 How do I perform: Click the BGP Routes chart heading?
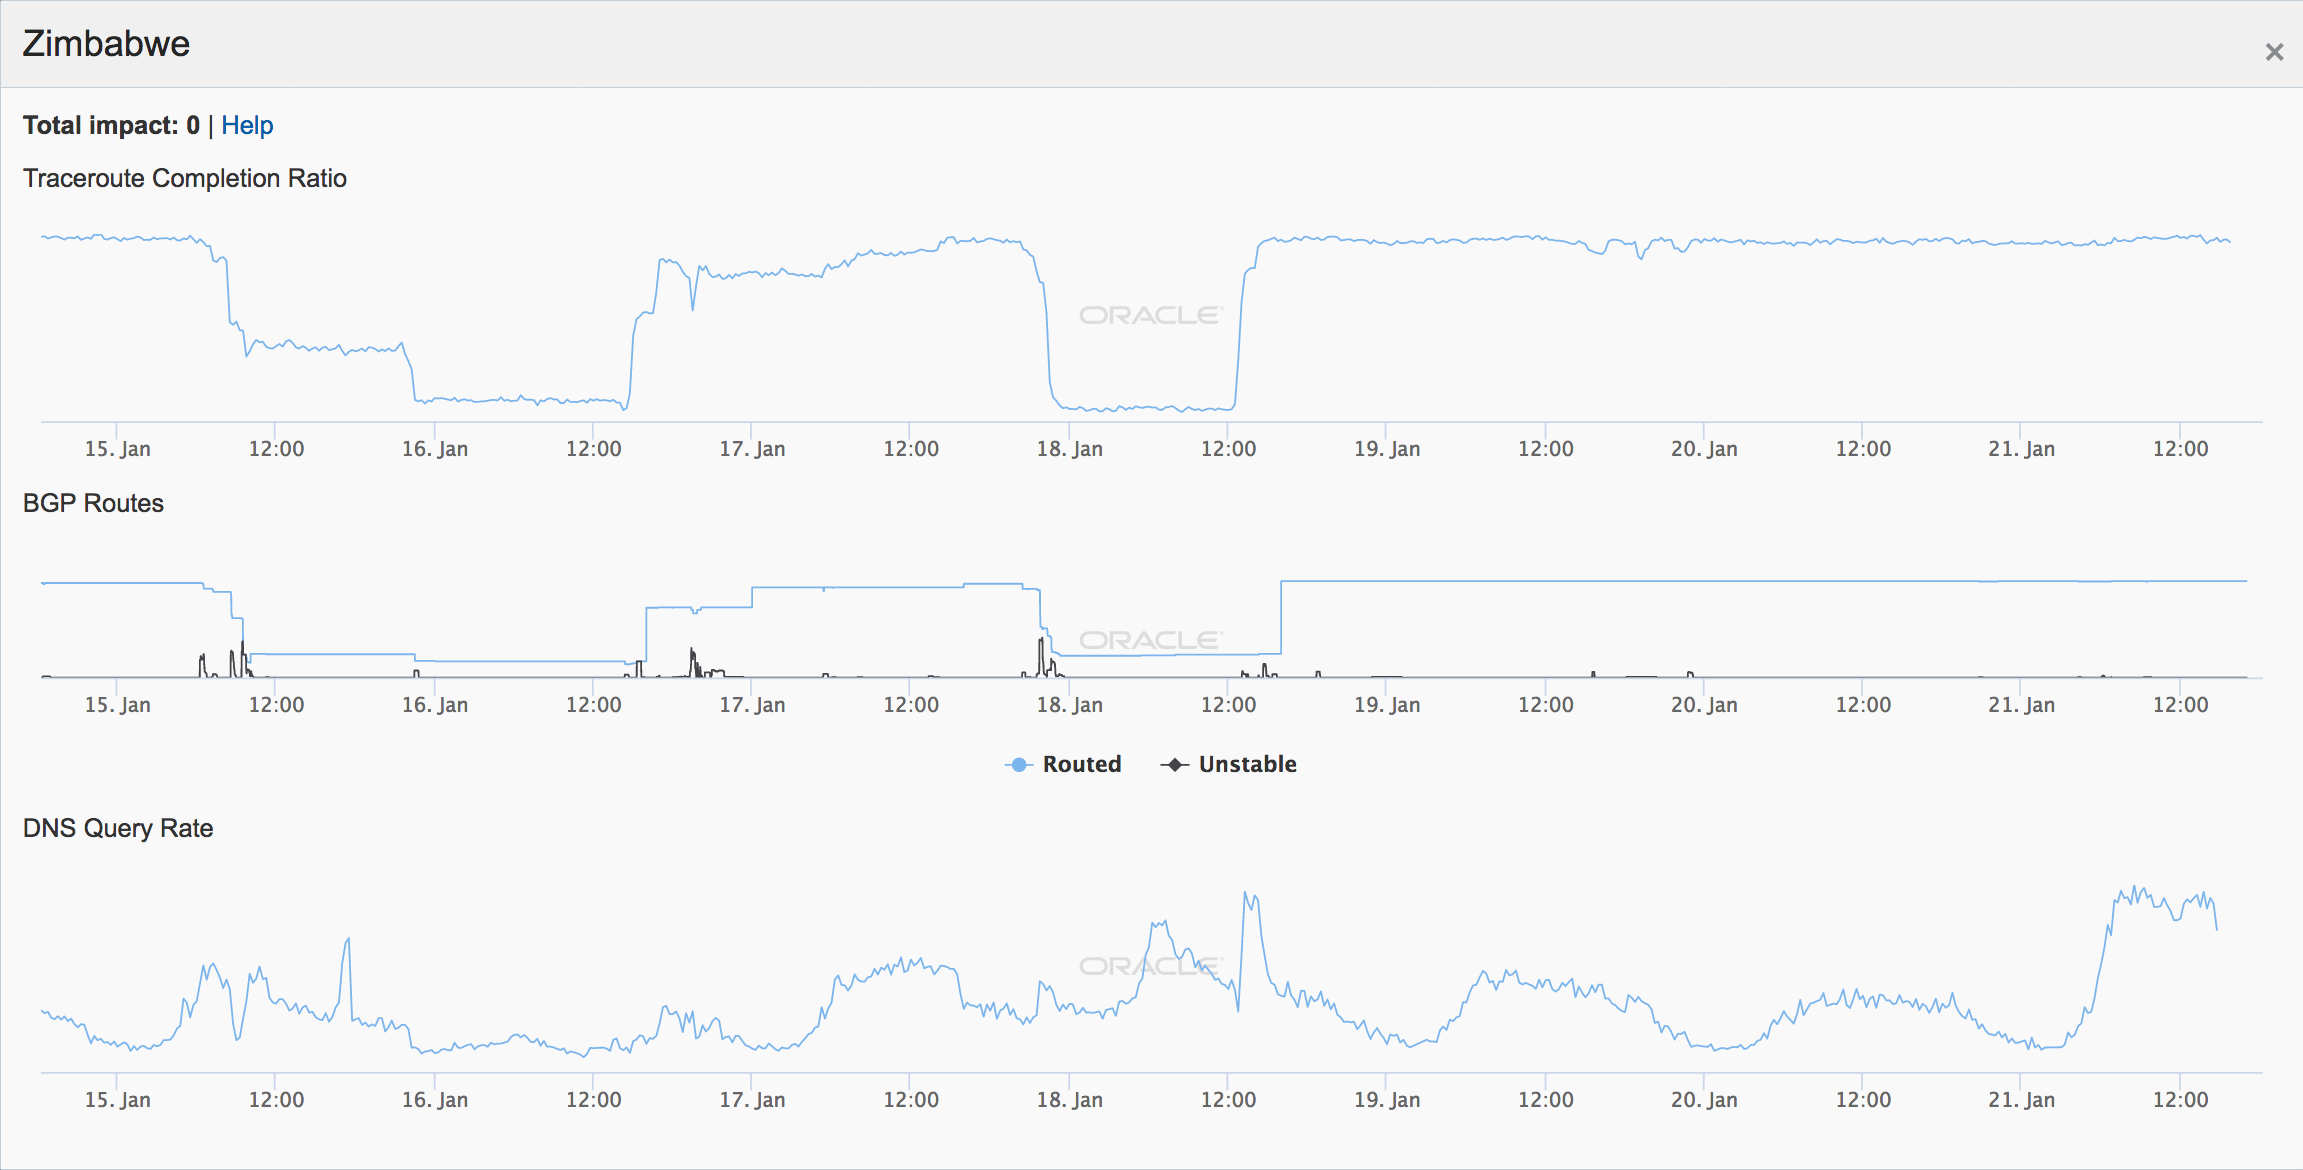(x=93, y=503)
